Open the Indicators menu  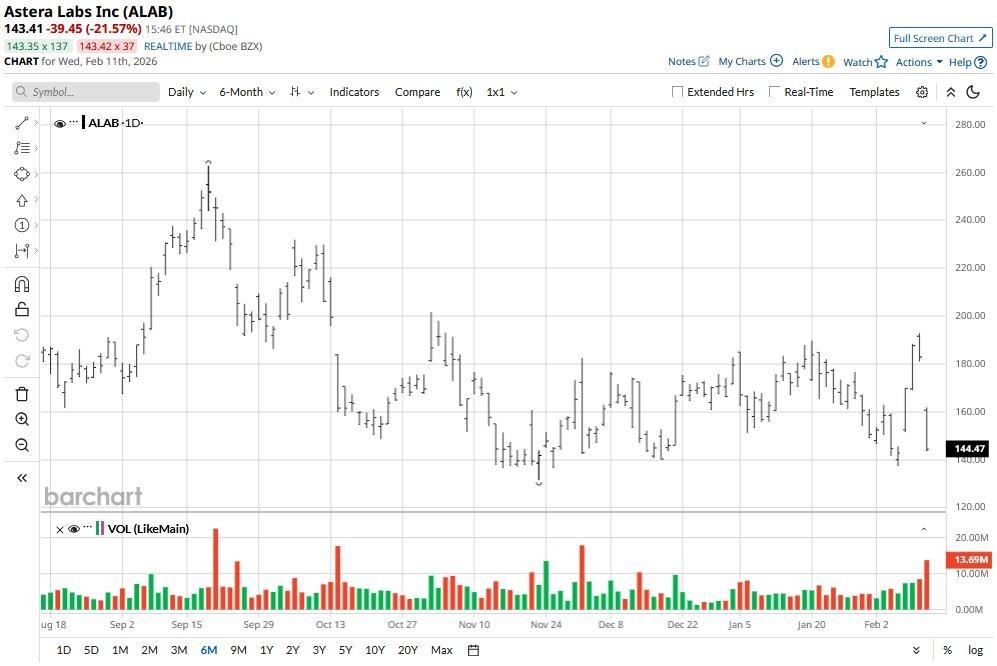click(x=354, y=92)
